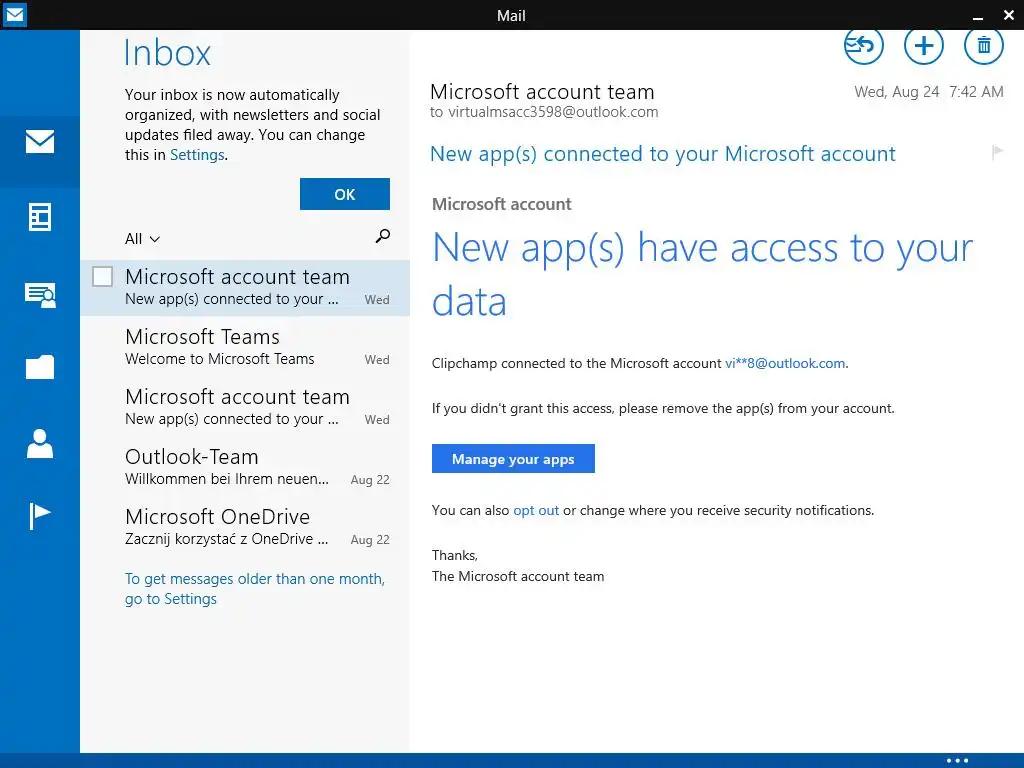Click the date 'Wed, Aug 24 7:42 AM'
The height and width of the screenshot is (768, 1024).
pos(929,92)
